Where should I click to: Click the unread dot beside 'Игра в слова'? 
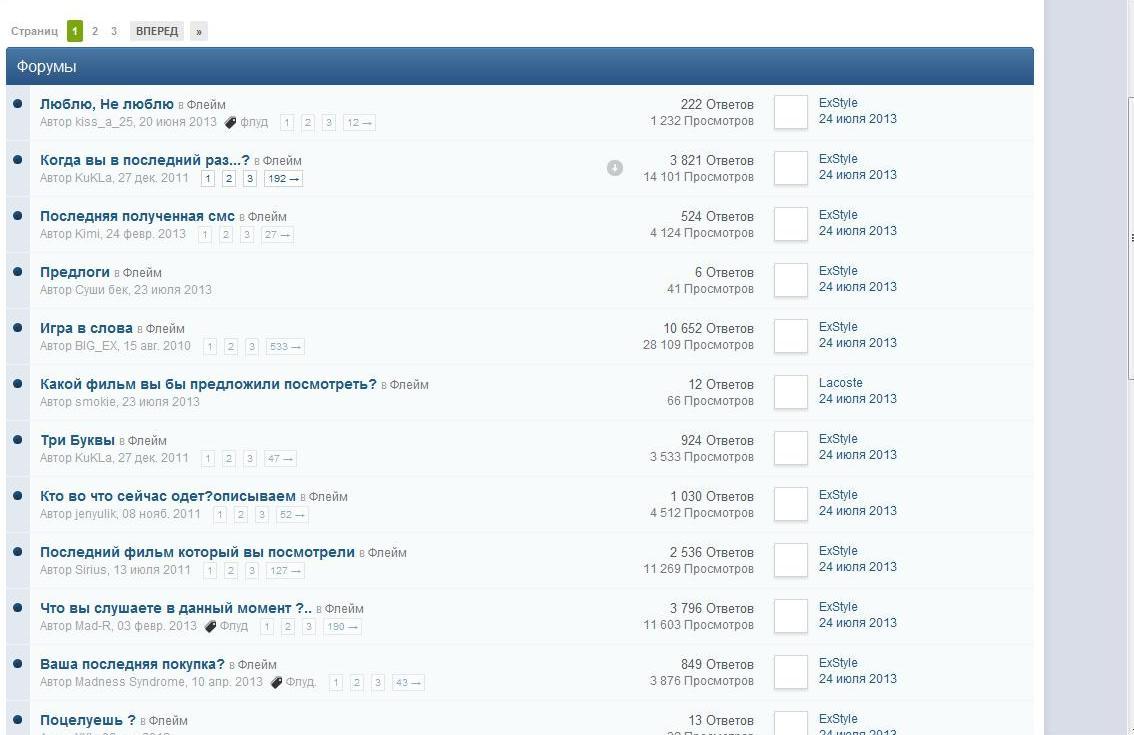pyautogui.click(x=18, y=327)
